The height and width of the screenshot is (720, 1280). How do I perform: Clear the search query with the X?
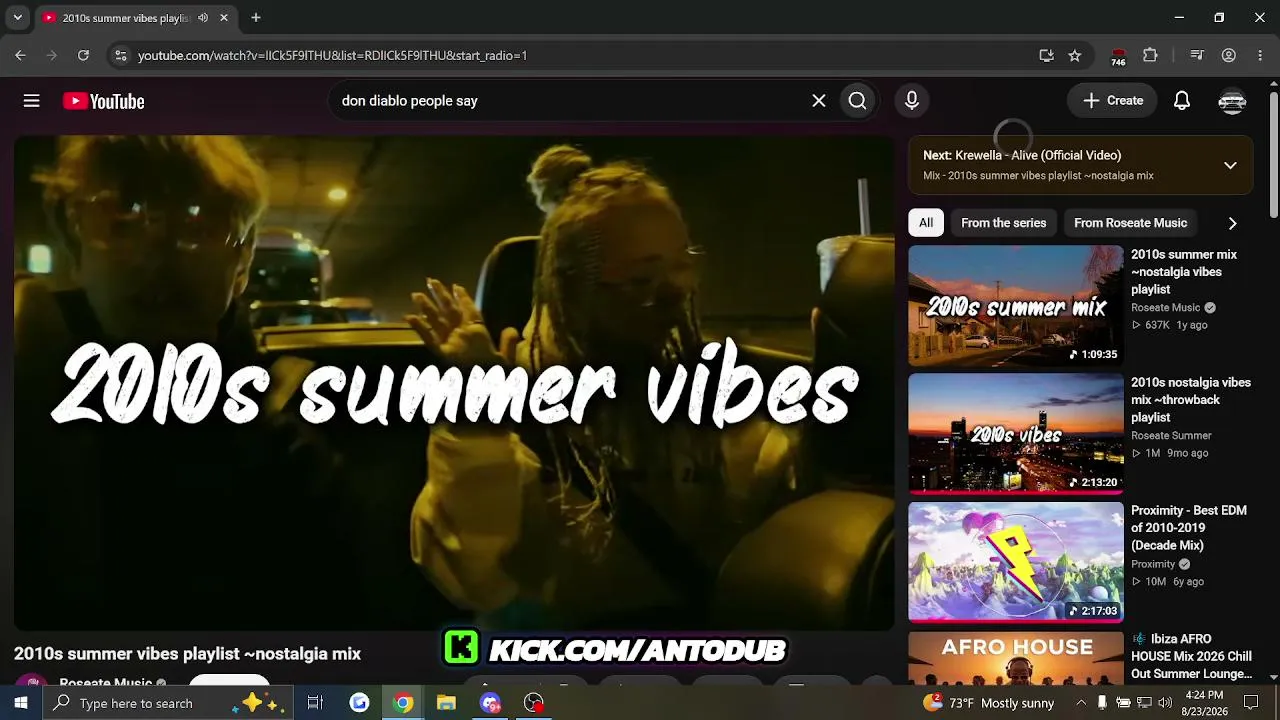[x=819, y=101]
